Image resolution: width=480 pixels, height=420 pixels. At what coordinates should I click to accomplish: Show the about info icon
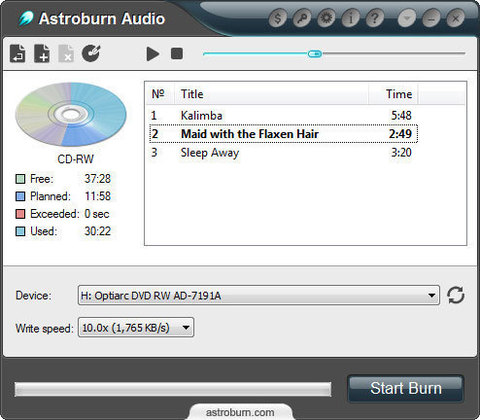click(x=351, y=18)
